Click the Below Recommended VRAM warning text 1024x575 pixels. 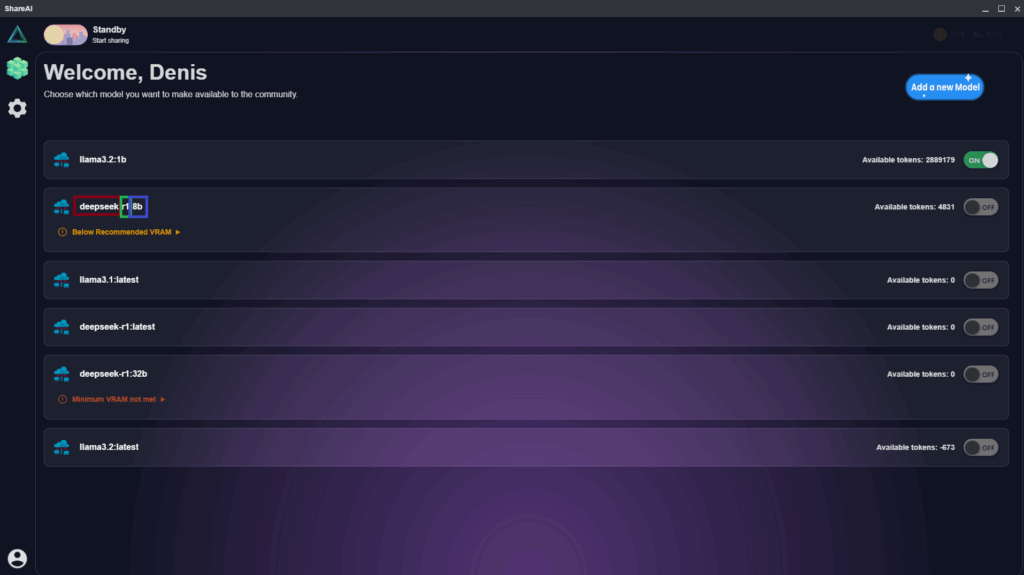121,232
